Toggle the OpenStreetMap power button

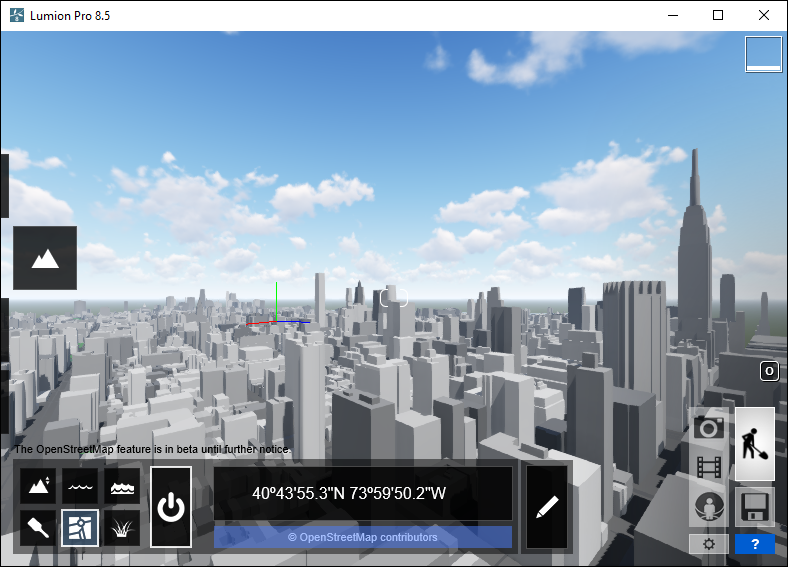[x=171, y=507]
